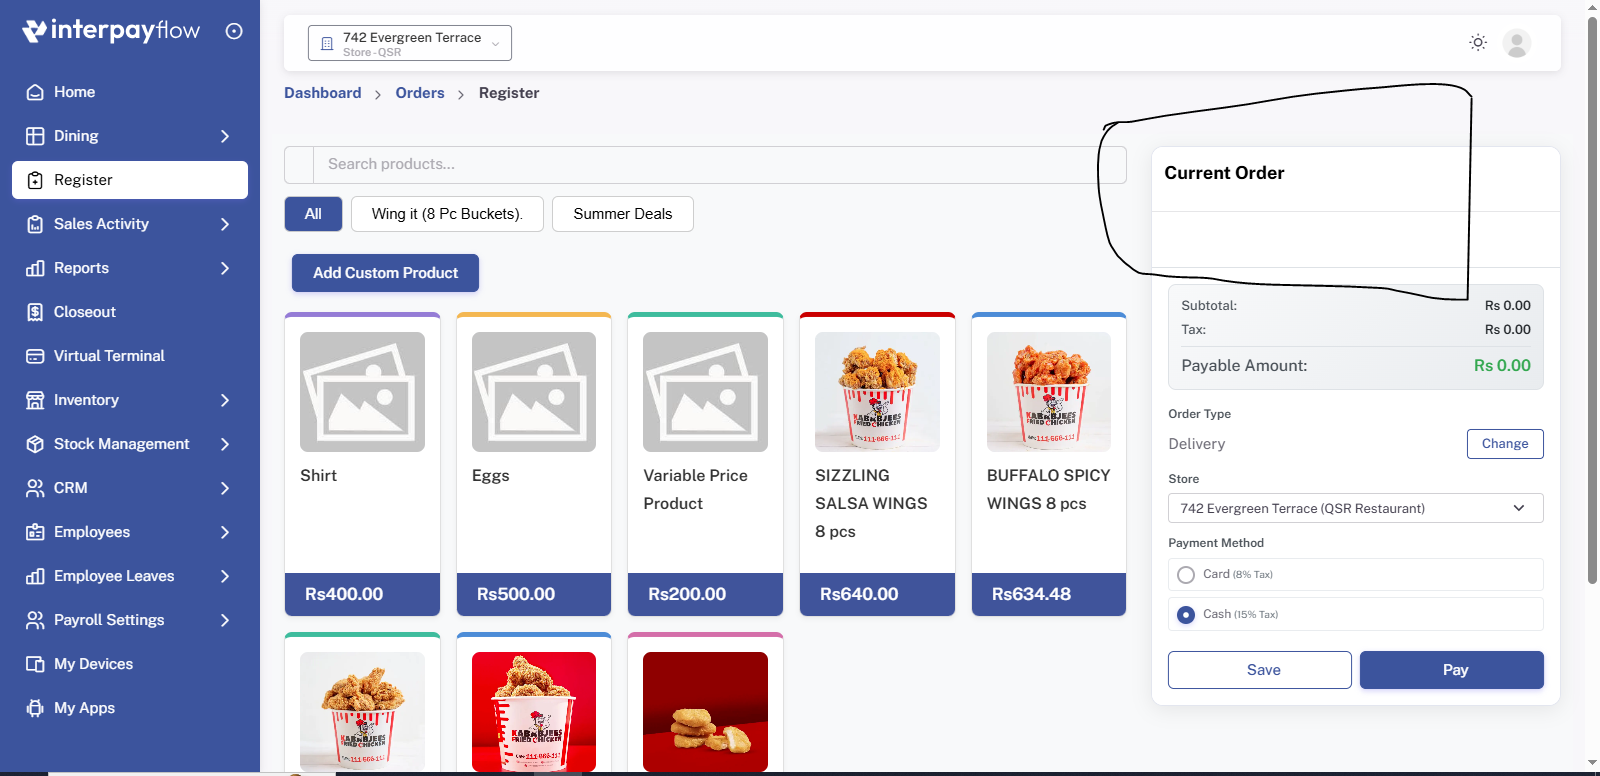Open My Devices in the sidebar
This screenshot has height=776, width=1600.
pyautogui.click(x=130, y=664)
